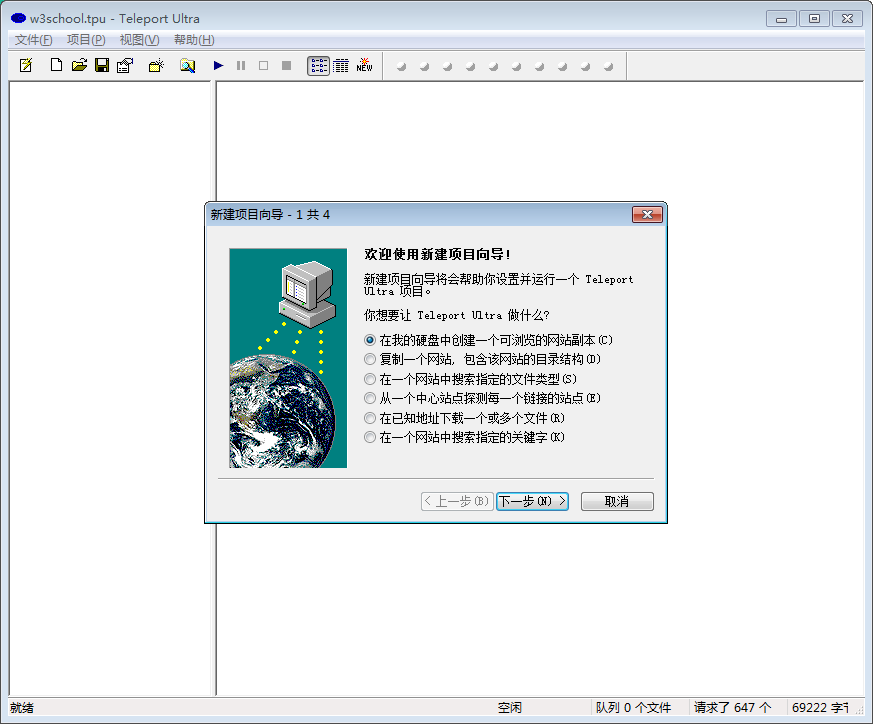Image resolution: width=873 pixels, height=724 pixels.
Task: Close the 新建项目向导 dialog
Action: pyautogui.click(x=647, y=214)
